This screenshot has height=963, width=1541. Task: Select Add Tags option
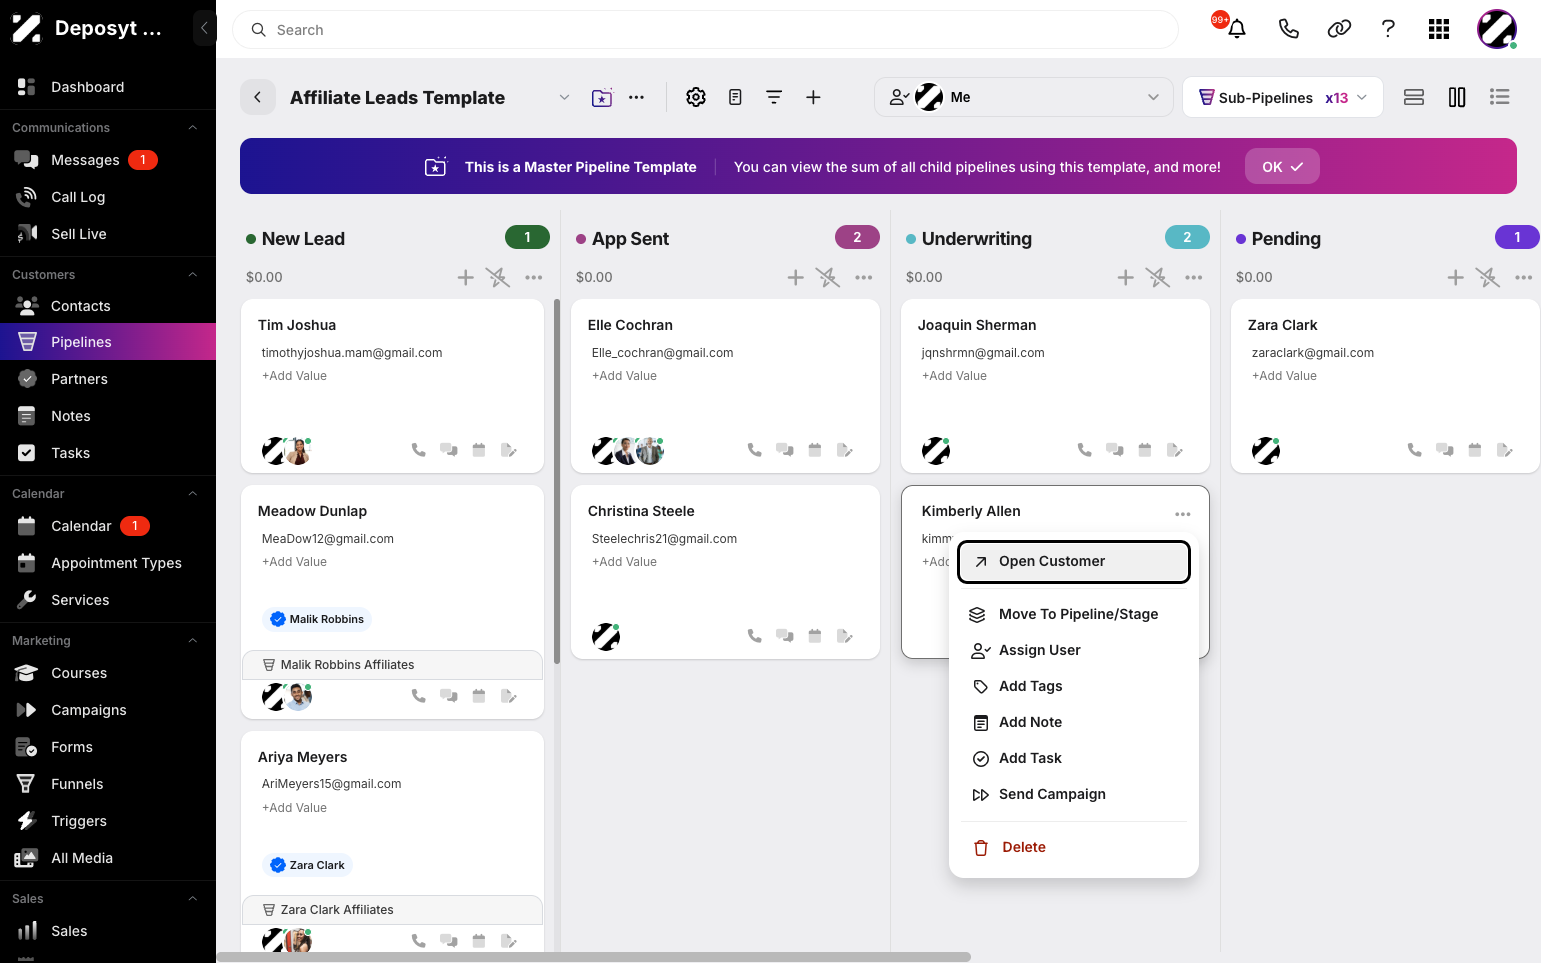[1074, 686]
